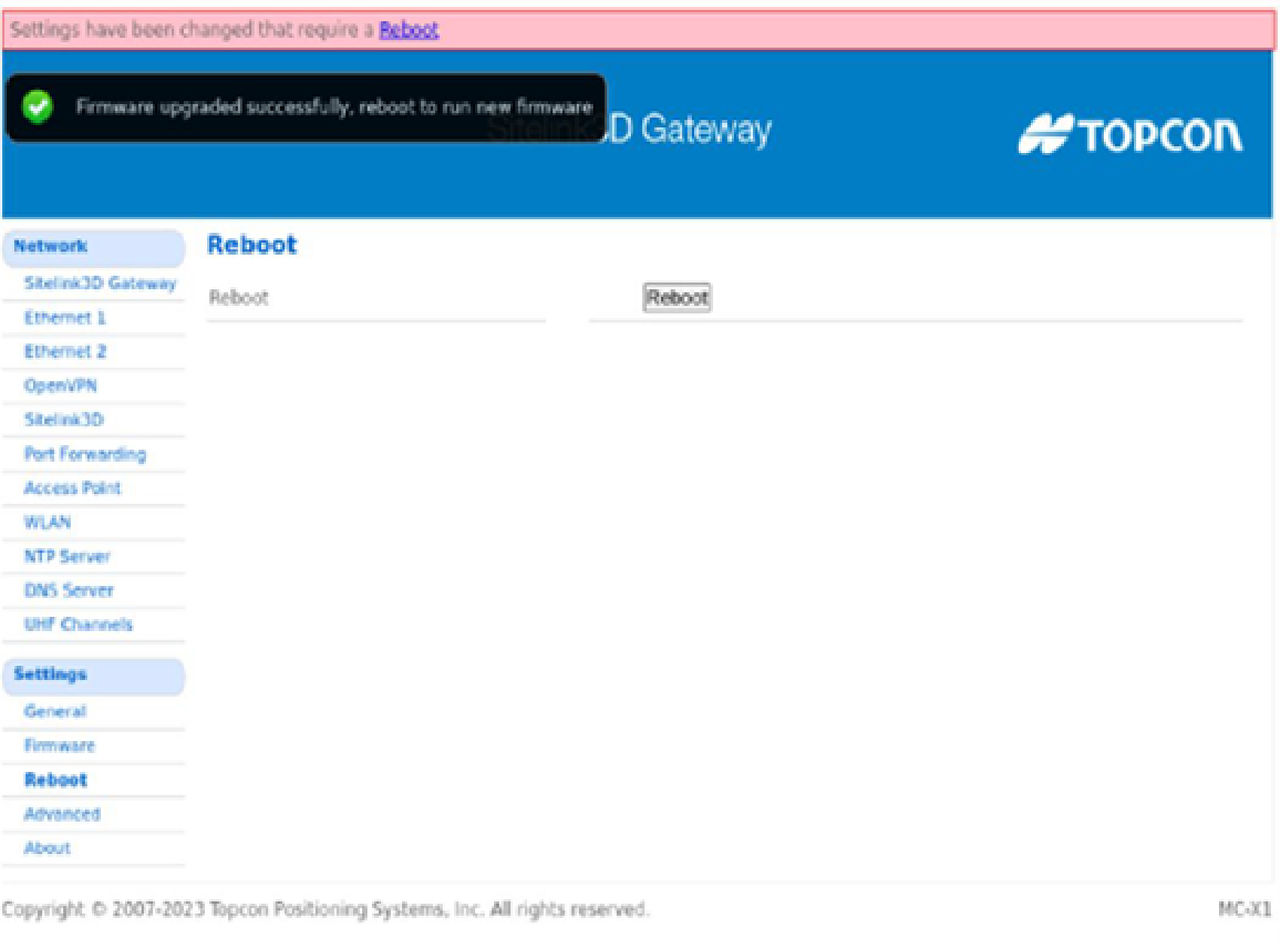This screenshot has height=949, width=1280.
Task: Click the Reboot link in pink banner
Action: coord(408,30)
